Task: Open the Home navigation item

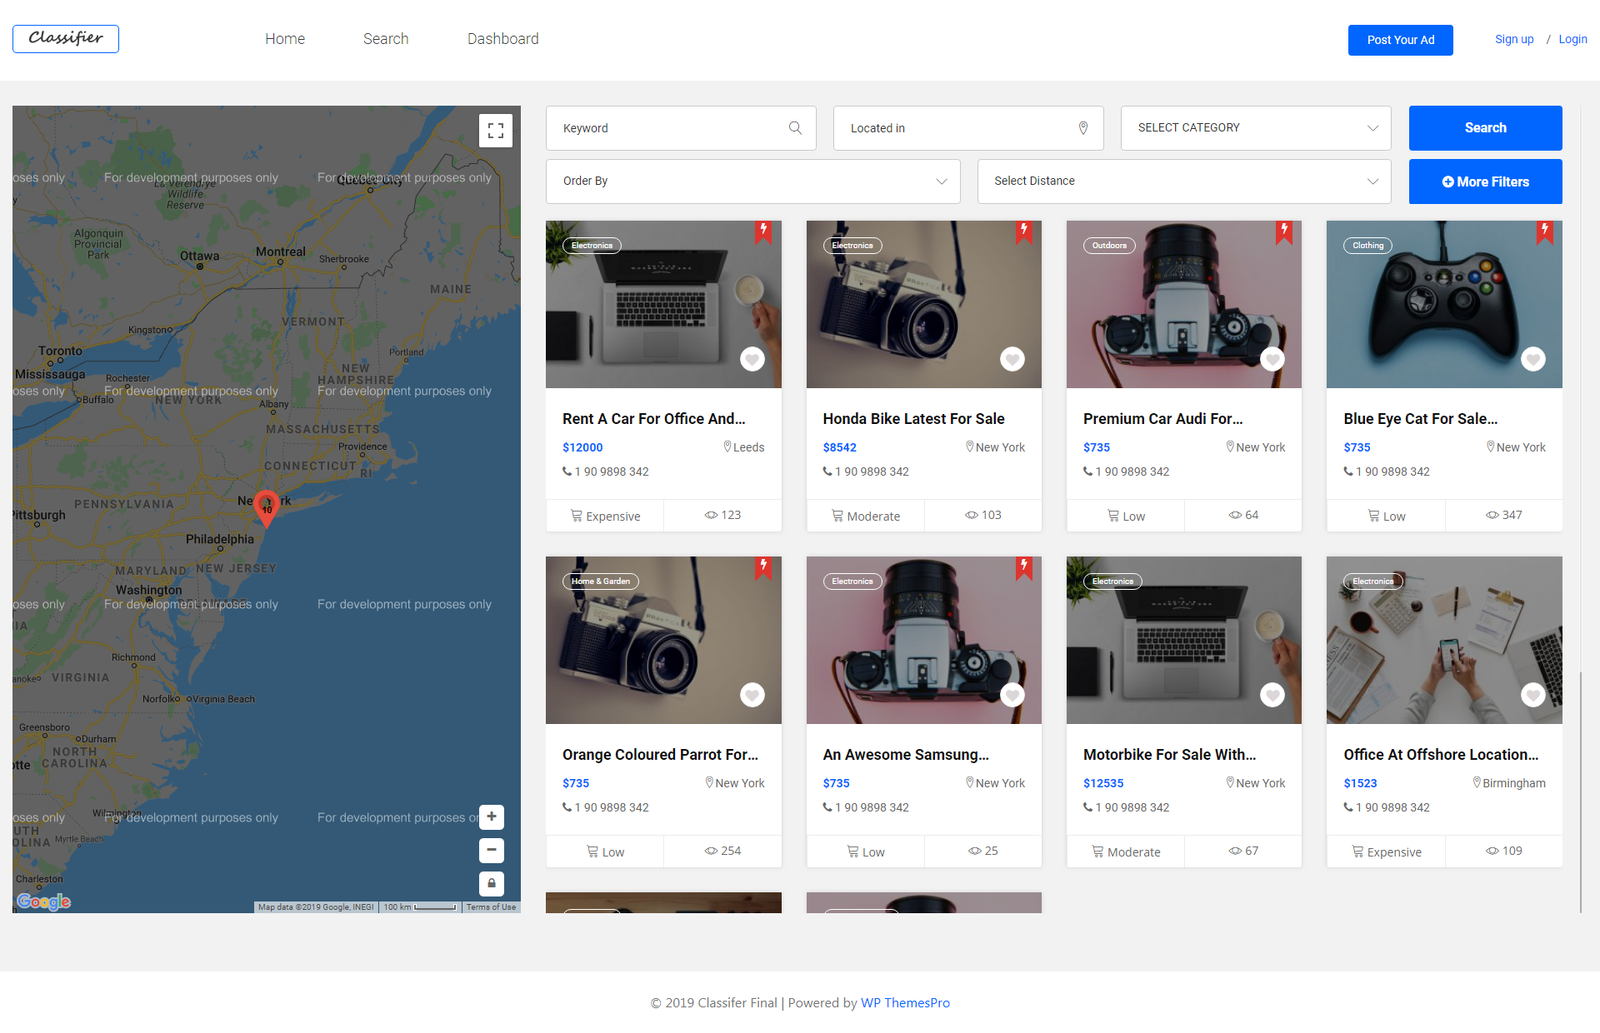Action: click(x=285, y=39)
